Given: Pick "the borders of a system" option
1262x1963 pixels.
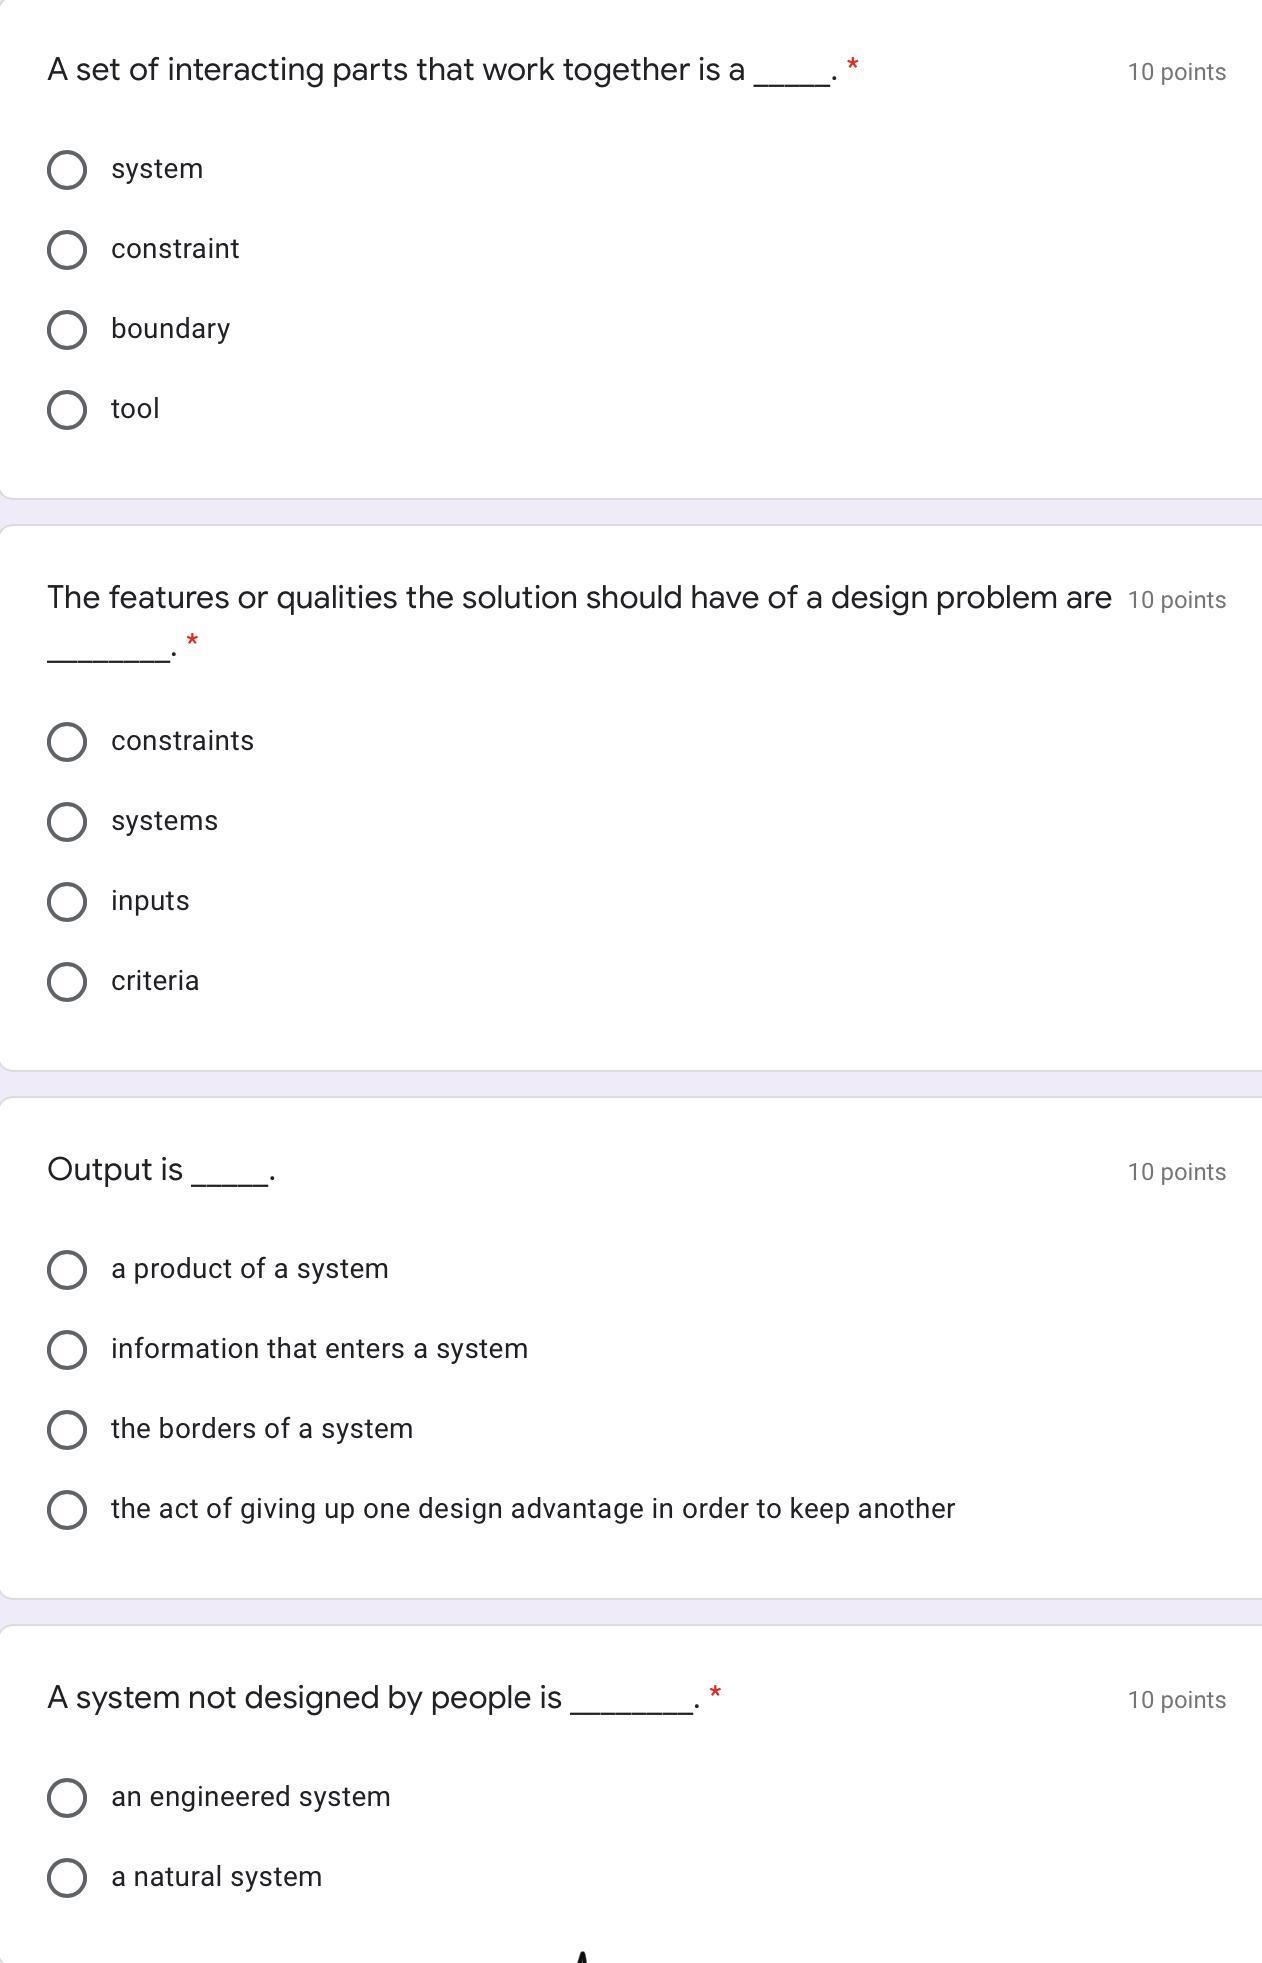Looking at the screenshot, I should point(67,1430).
